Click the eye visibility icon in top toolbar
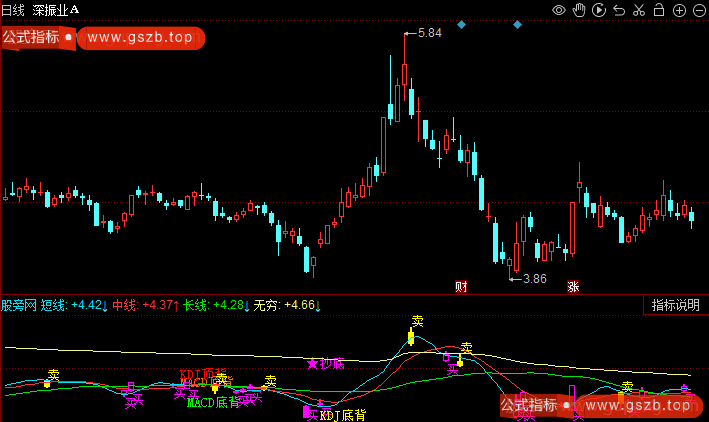 coord(560,11)
